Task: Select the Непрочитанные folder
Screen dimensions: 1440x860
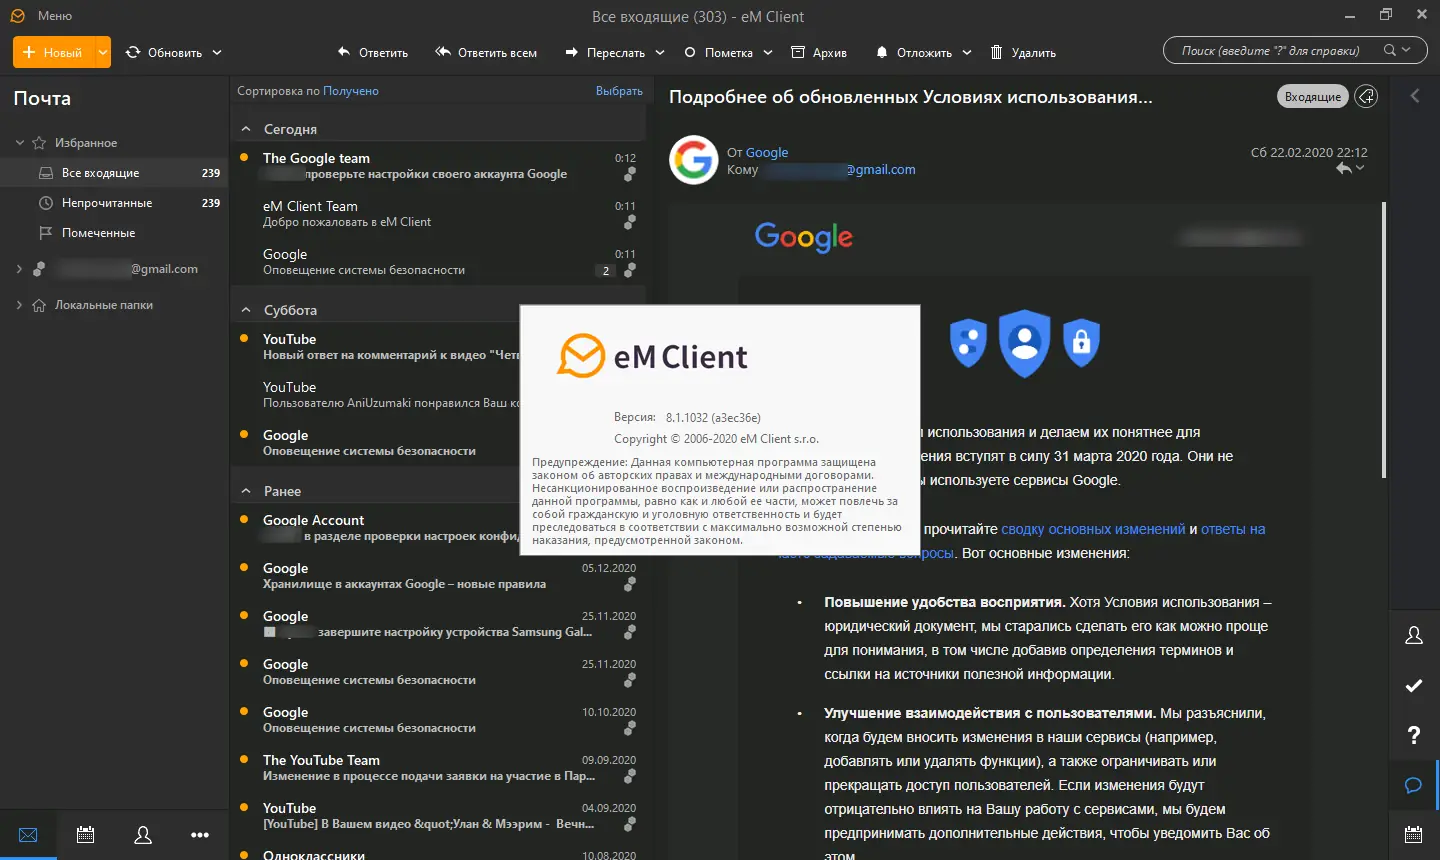Action: click(114, 203)
